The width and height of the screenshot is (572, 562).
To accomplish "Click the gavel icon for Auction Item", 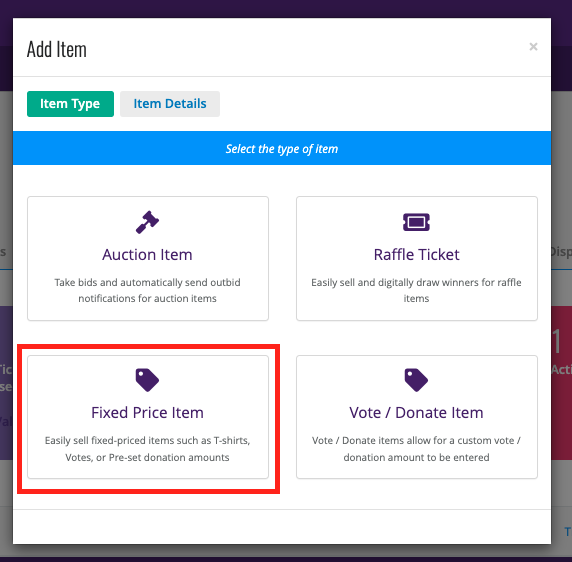I will pos(147,222).
